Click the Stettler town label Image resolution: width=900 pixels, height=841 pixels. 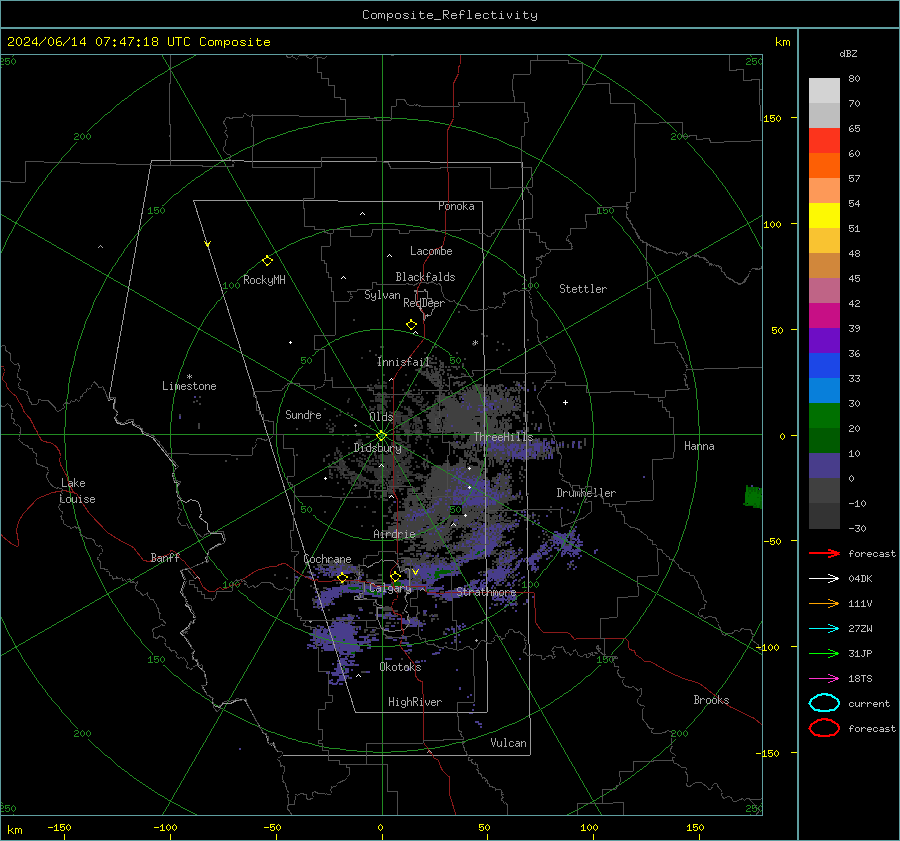coord(583,289)
